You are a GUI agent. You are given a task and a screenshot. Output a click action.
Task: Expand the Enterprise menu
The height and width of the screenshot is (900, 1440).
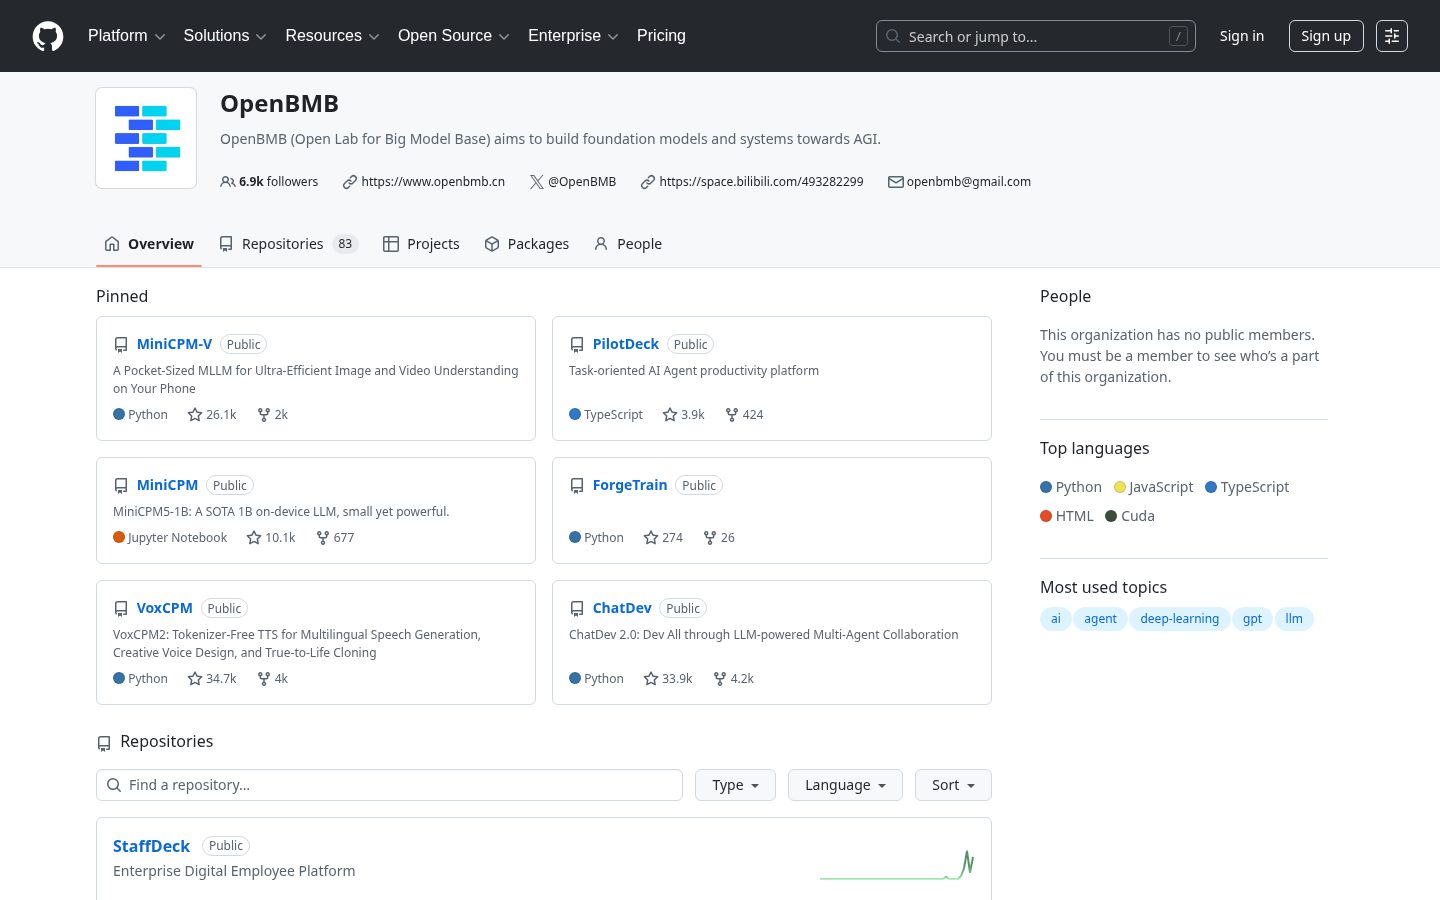pos(573,36)
